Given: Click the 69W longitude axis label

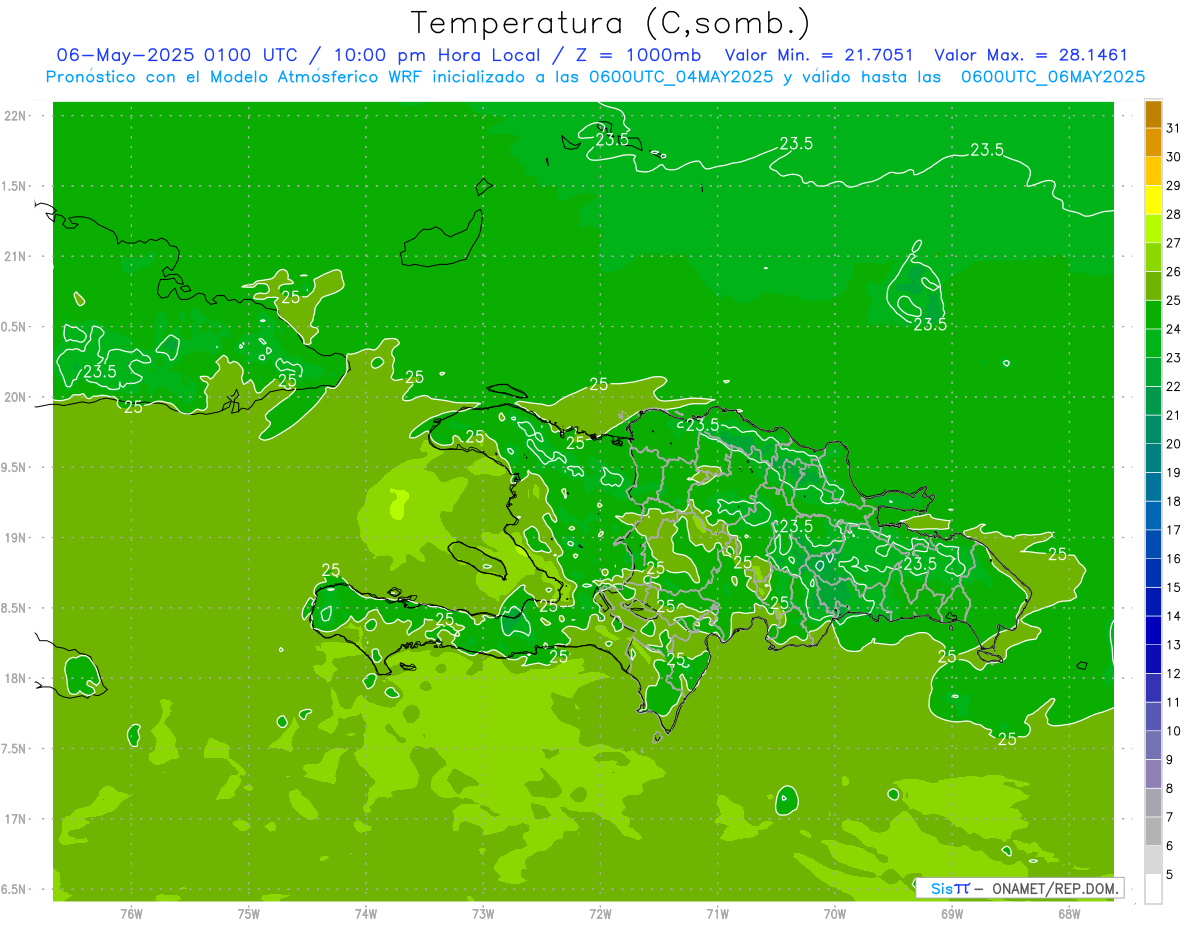Looking at the screenshot, I should (x=952, y=913).
